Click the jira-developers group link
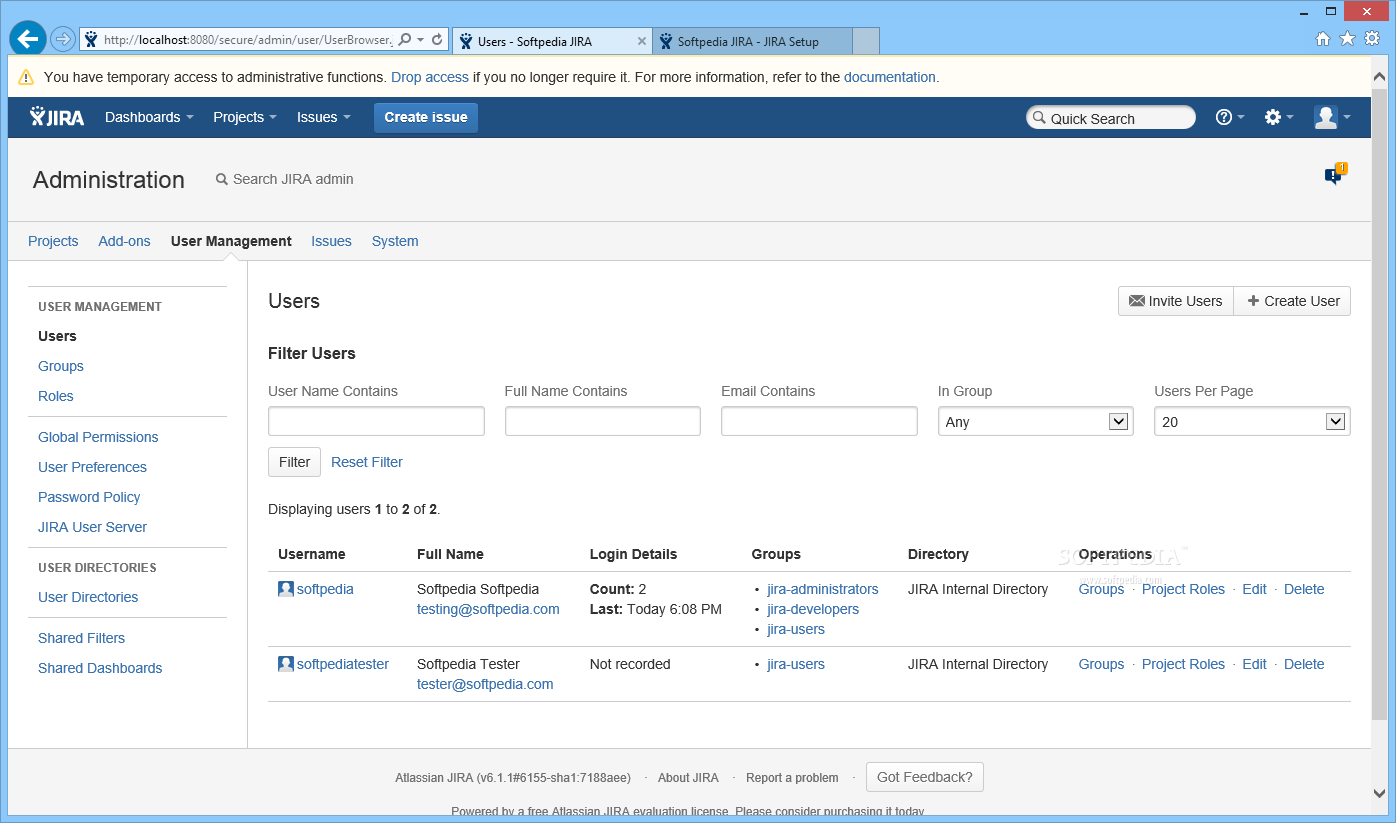Viewport: 1396px width, 823px height. pyautogui.click(x=813, y=609)
